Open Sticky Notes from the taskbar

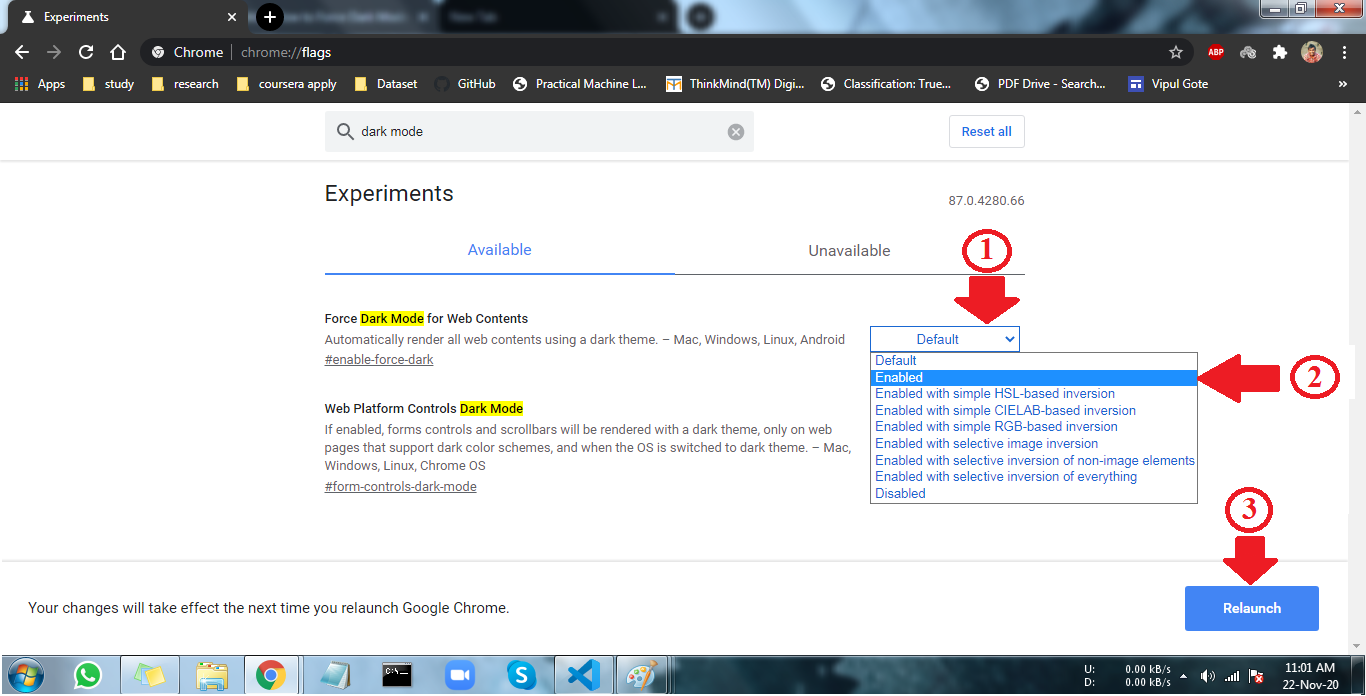click(x=150, y=676)
